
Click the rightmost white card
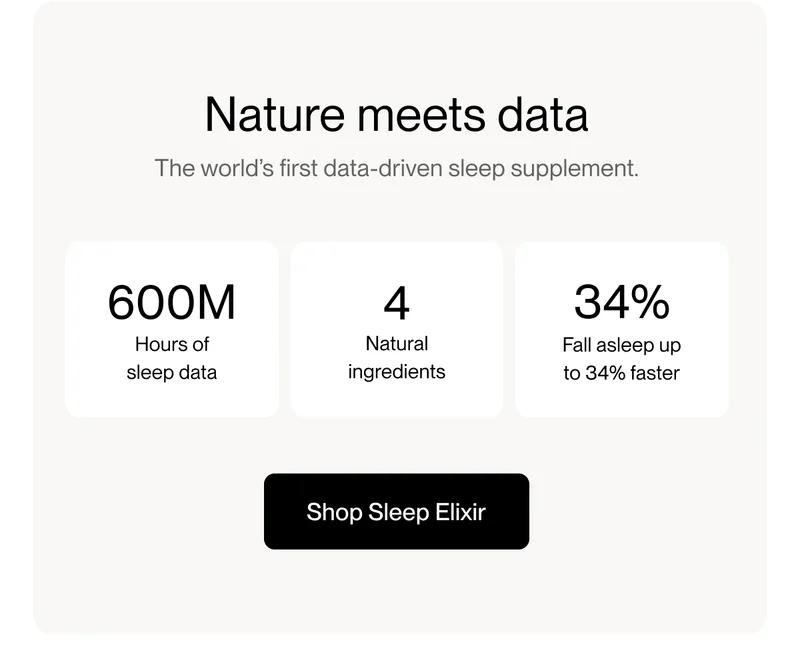pos(621,328)
